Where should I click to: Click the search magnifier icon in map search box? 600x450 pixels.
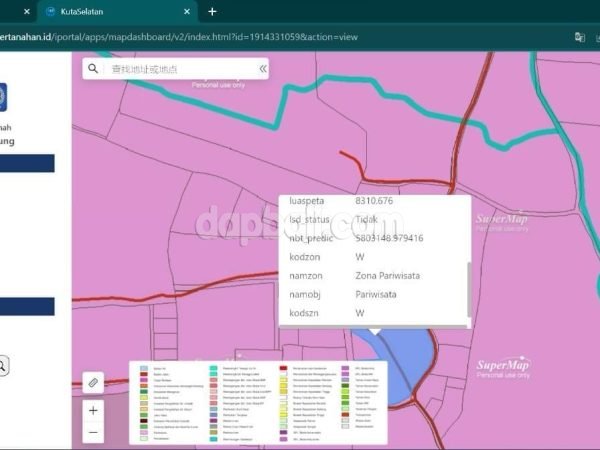[93, 69]
